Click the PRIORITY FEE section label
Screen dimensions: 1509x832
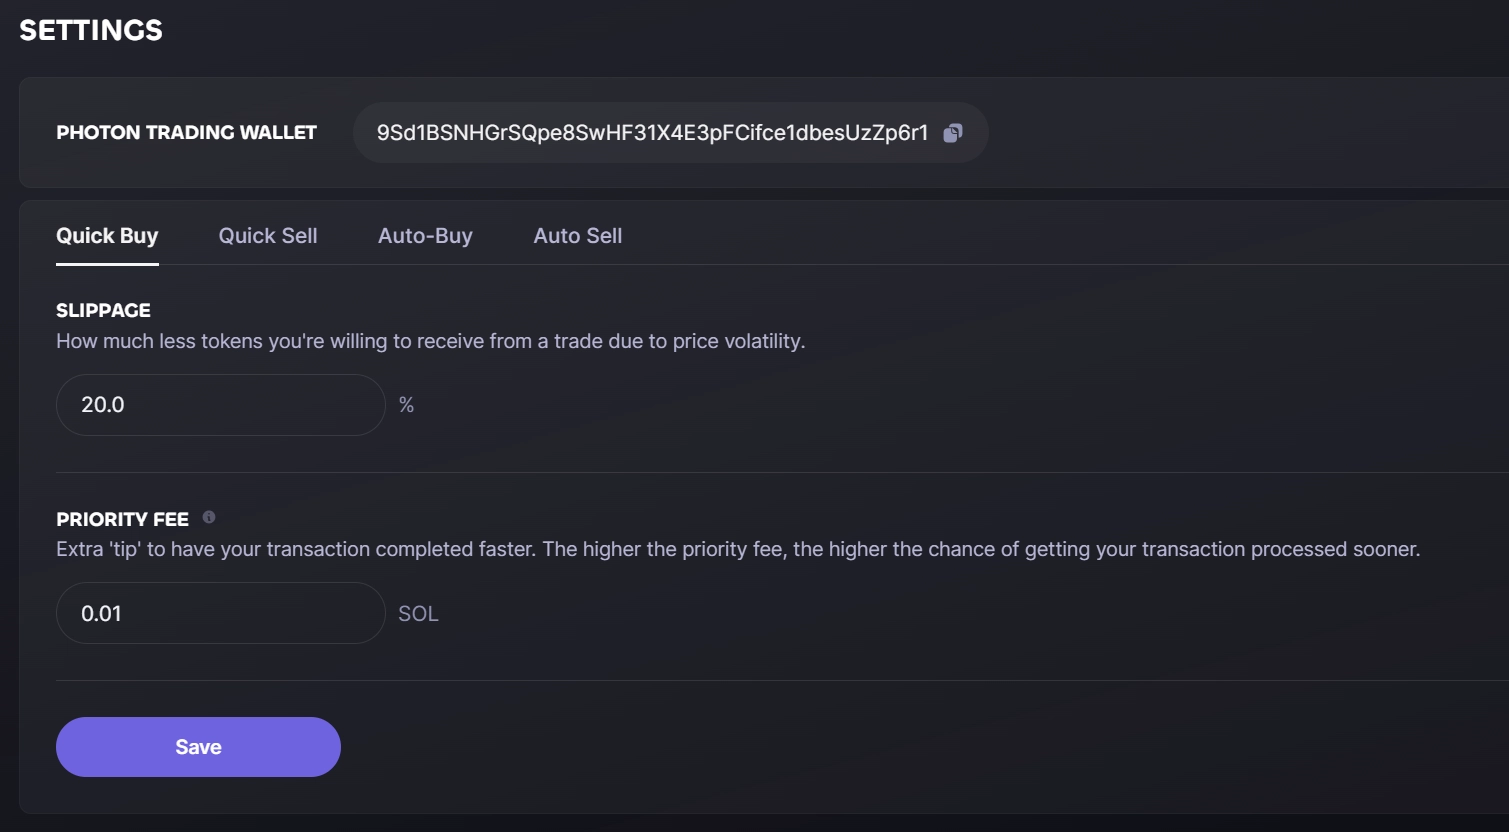coord(122,519)
